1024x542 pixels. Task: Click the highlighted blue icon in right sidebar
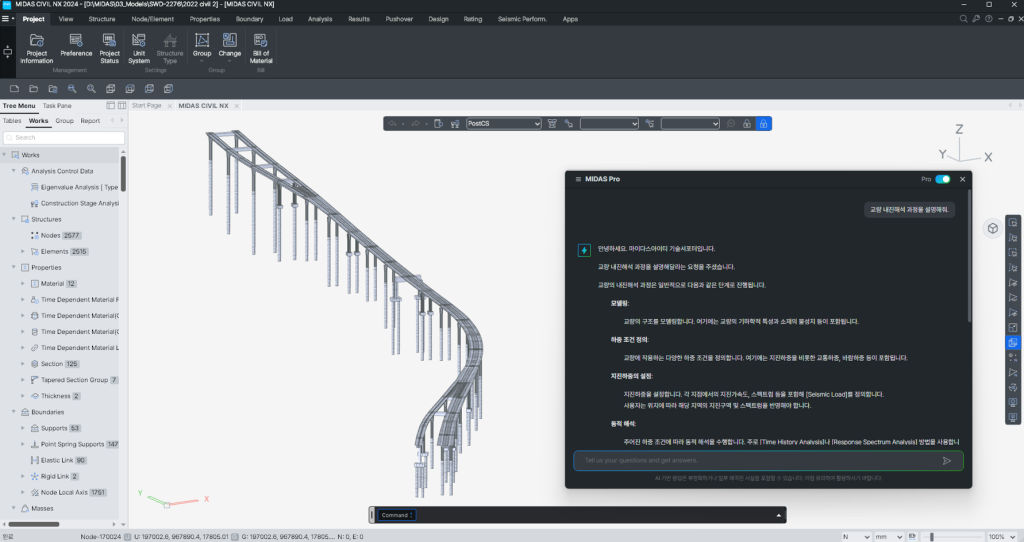(x=1013, y=342)
